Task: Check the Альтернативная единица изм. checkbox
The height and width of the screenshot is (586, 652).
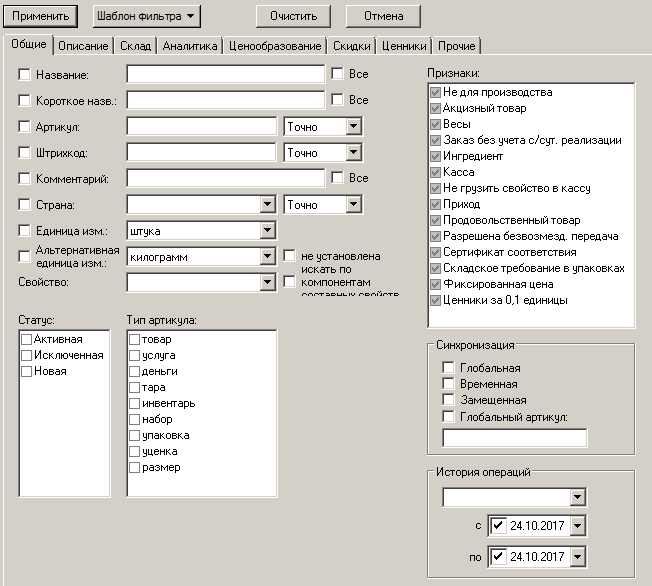Action: coord(25,256)
